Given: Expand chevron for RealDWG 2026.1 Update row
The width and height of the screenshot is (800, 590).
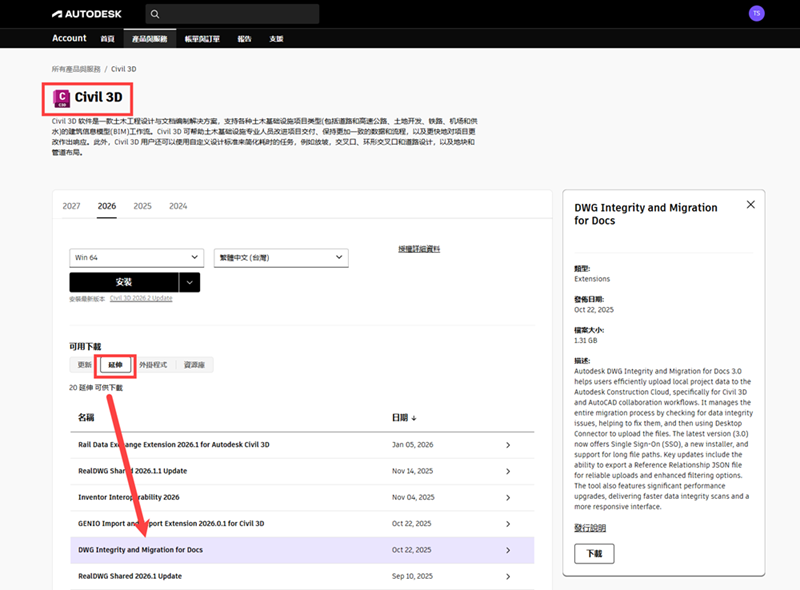Looking at the screenshot, I should click(508, 576).
